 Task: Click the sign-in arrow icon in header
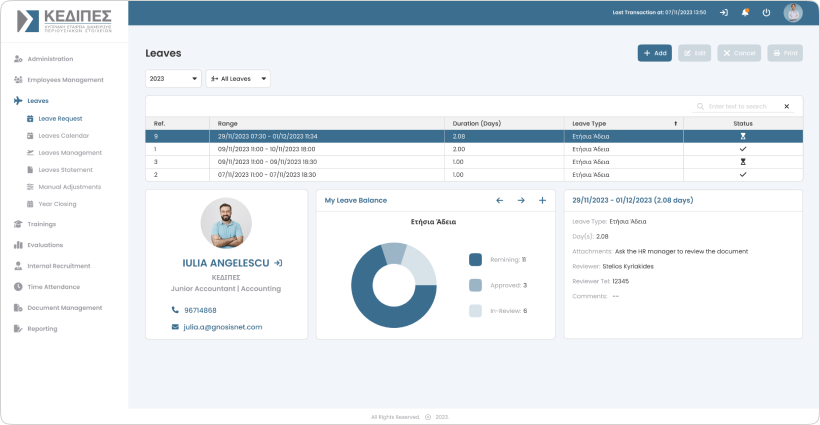click(x=724, y=12)
